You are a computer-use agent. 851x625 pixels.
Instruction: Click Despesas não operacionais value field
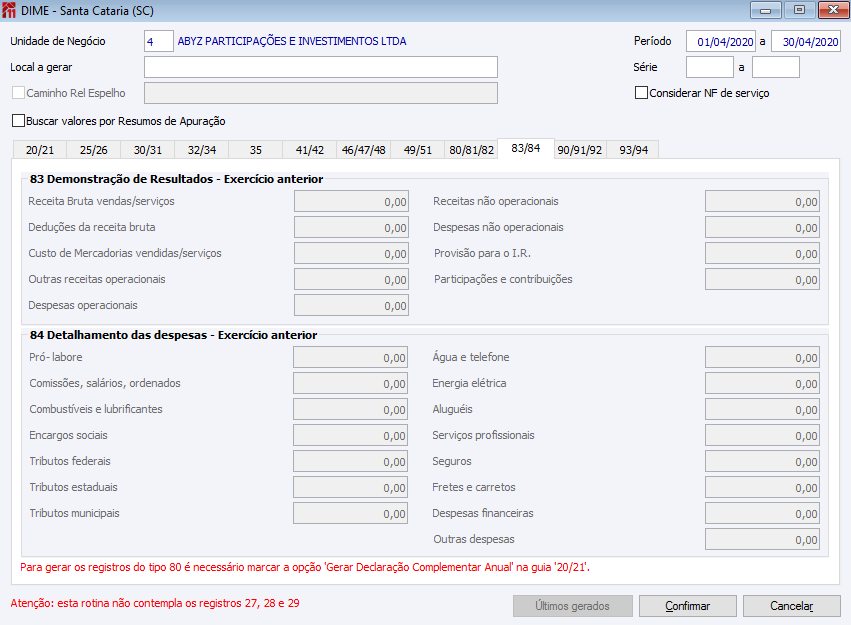coord(762,227)
